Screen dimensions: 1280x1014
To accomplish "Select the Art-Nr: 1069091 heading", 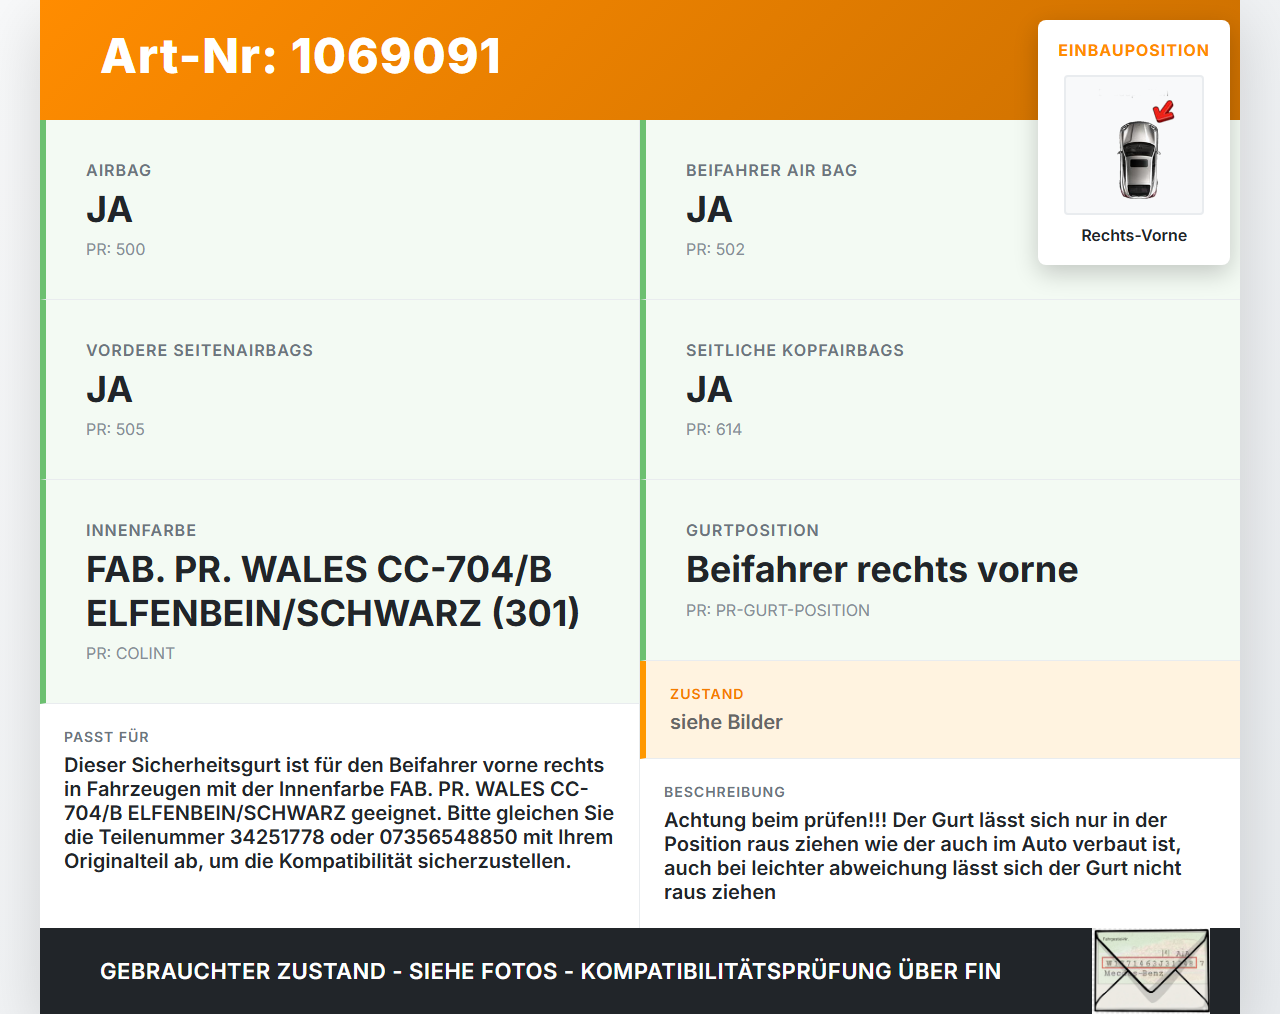I will click(x=301, y=56).
